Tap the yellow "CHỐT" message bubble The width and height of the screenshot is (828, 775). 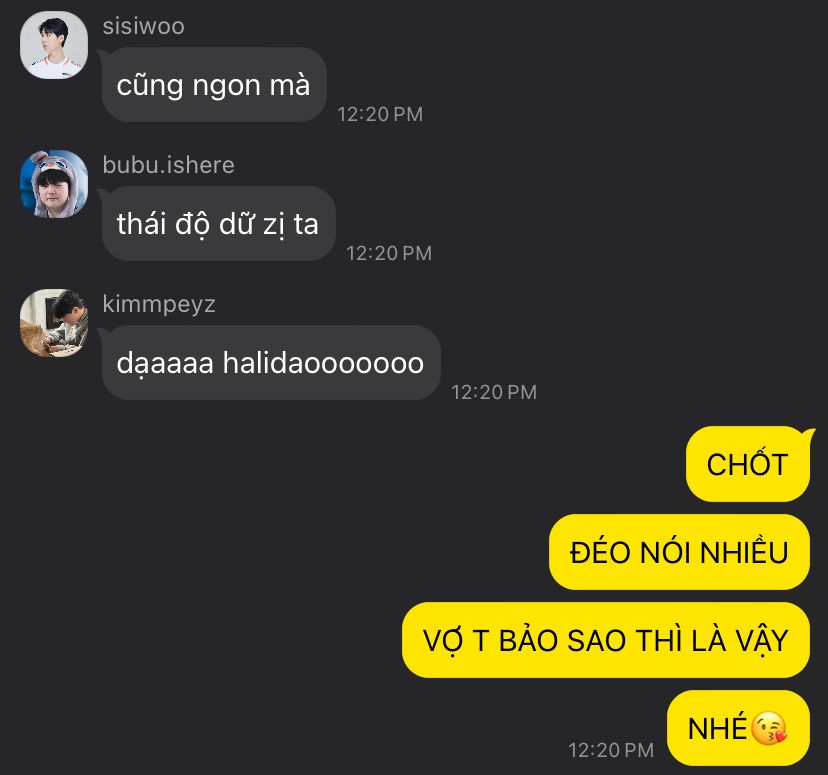pyautogui.click(x=748, y=464)
